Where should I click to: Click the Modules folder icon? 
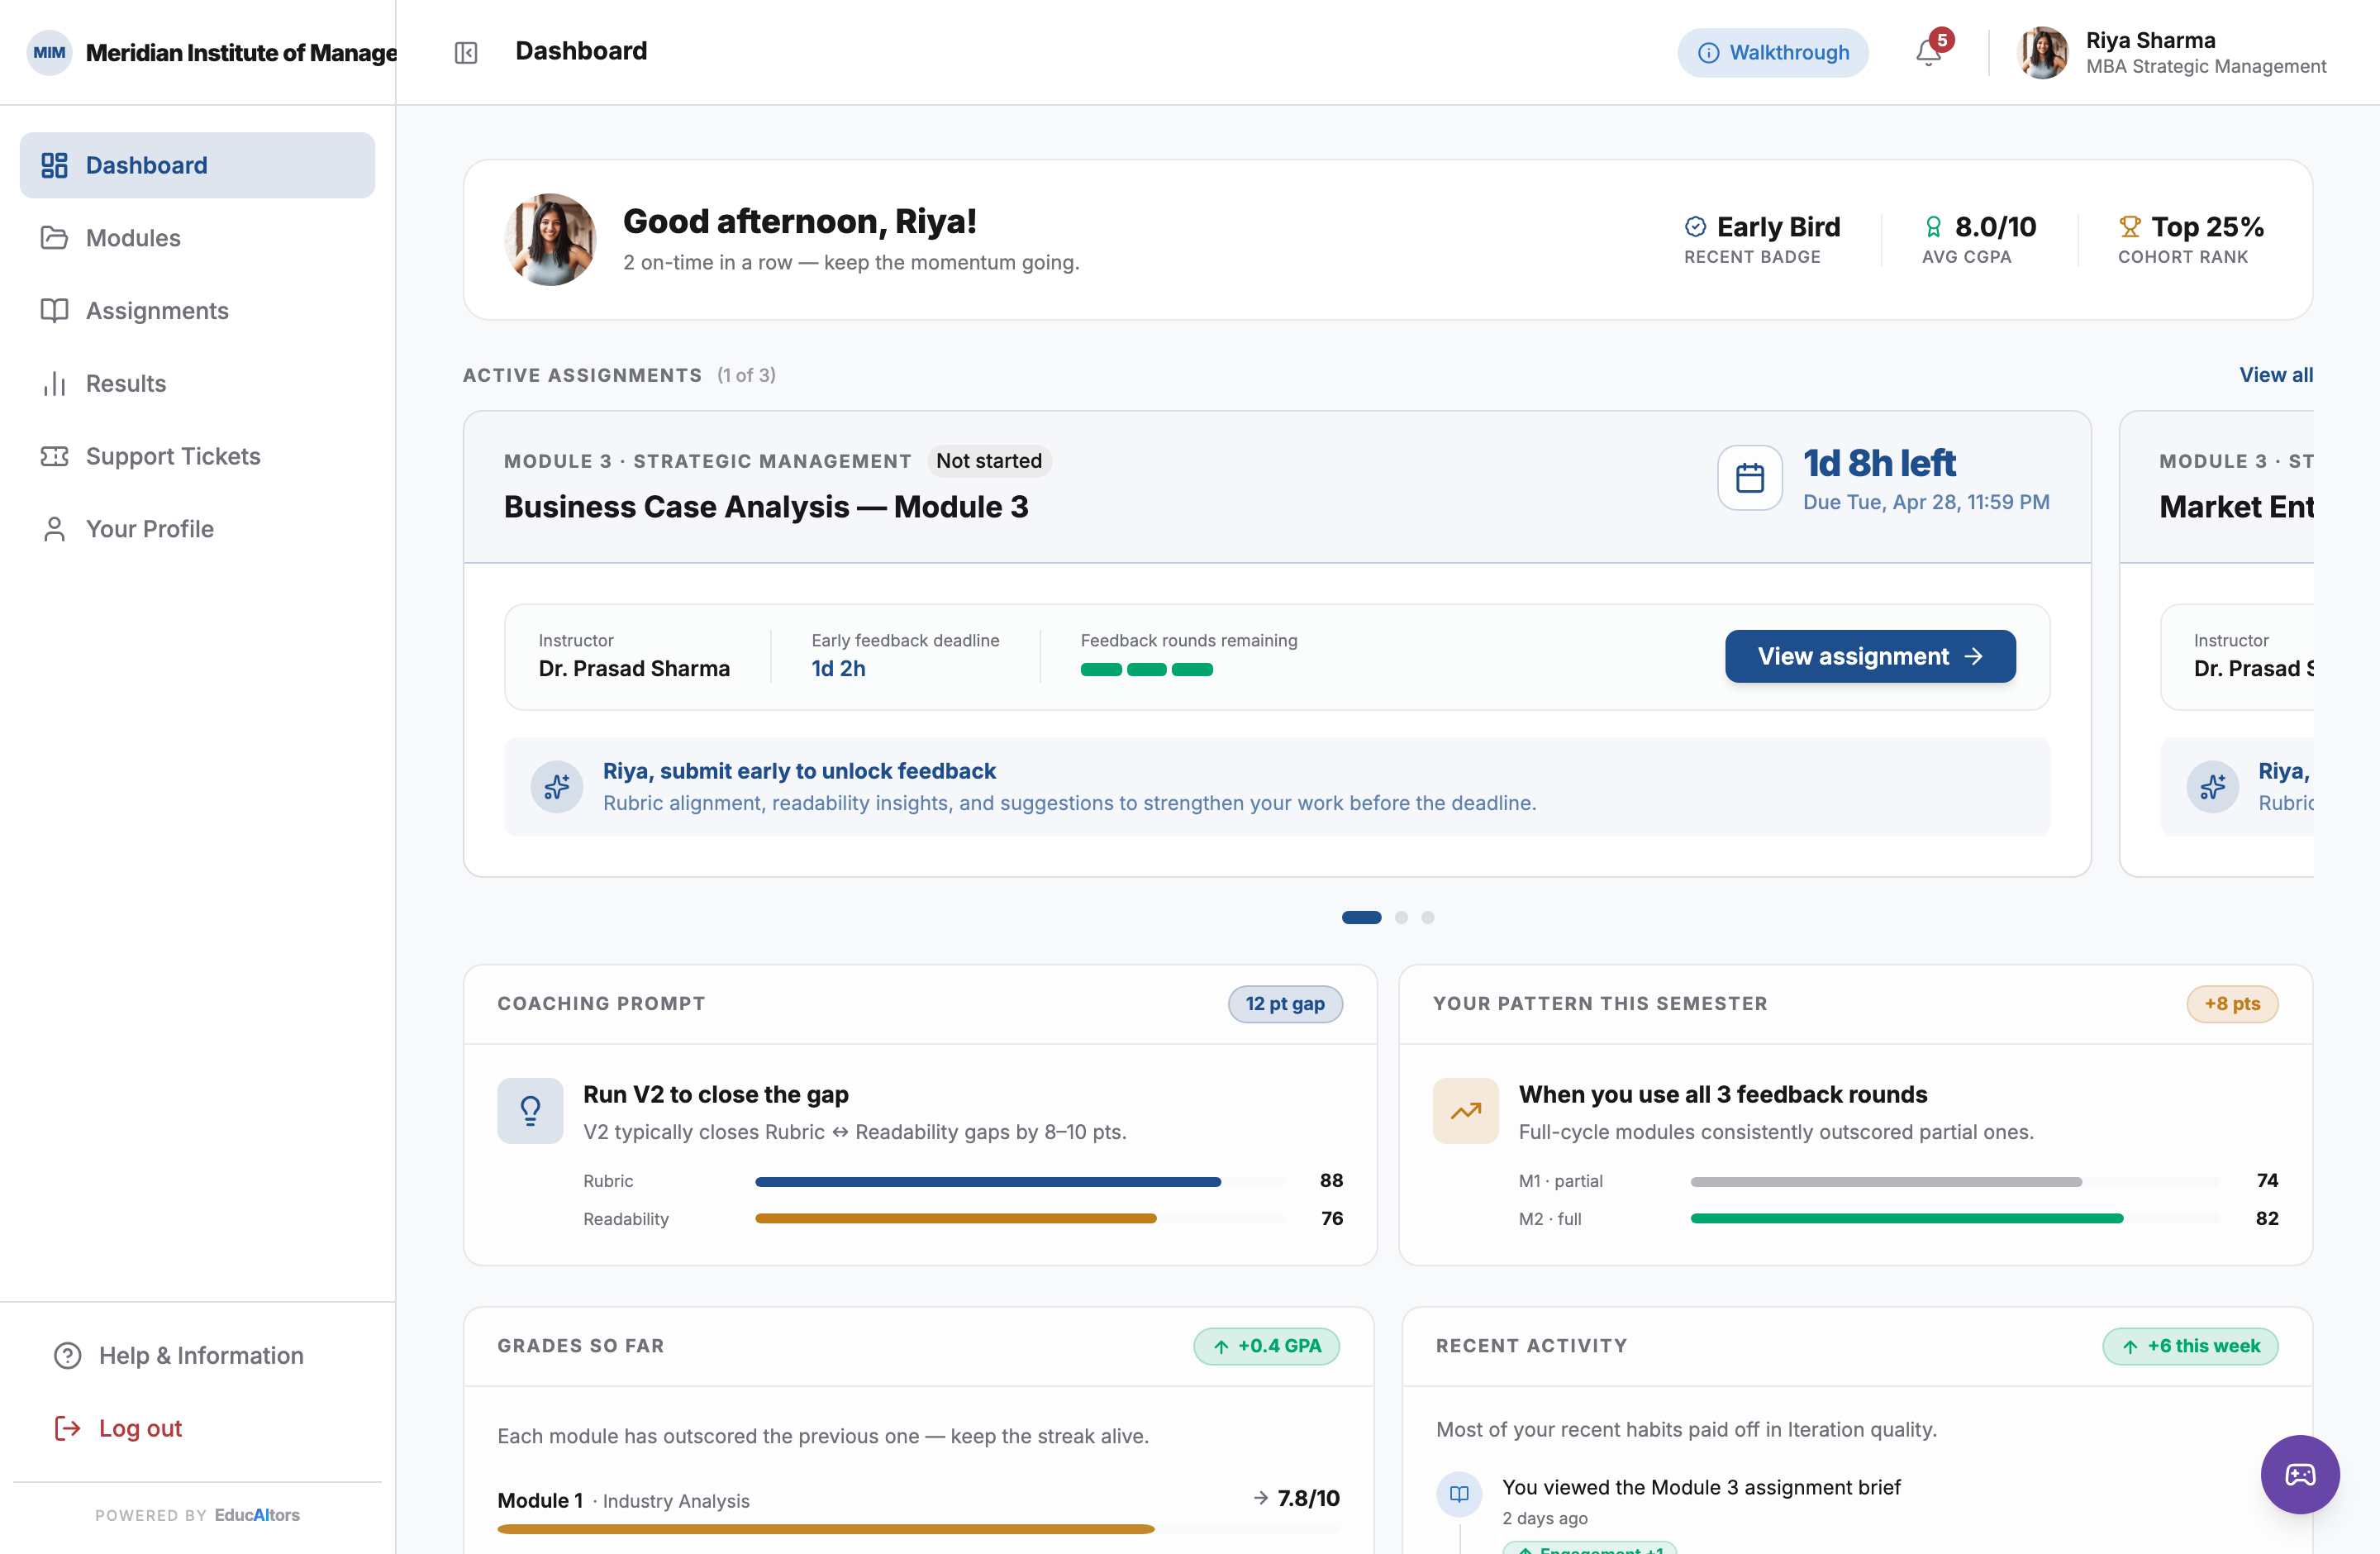(54, 238)
